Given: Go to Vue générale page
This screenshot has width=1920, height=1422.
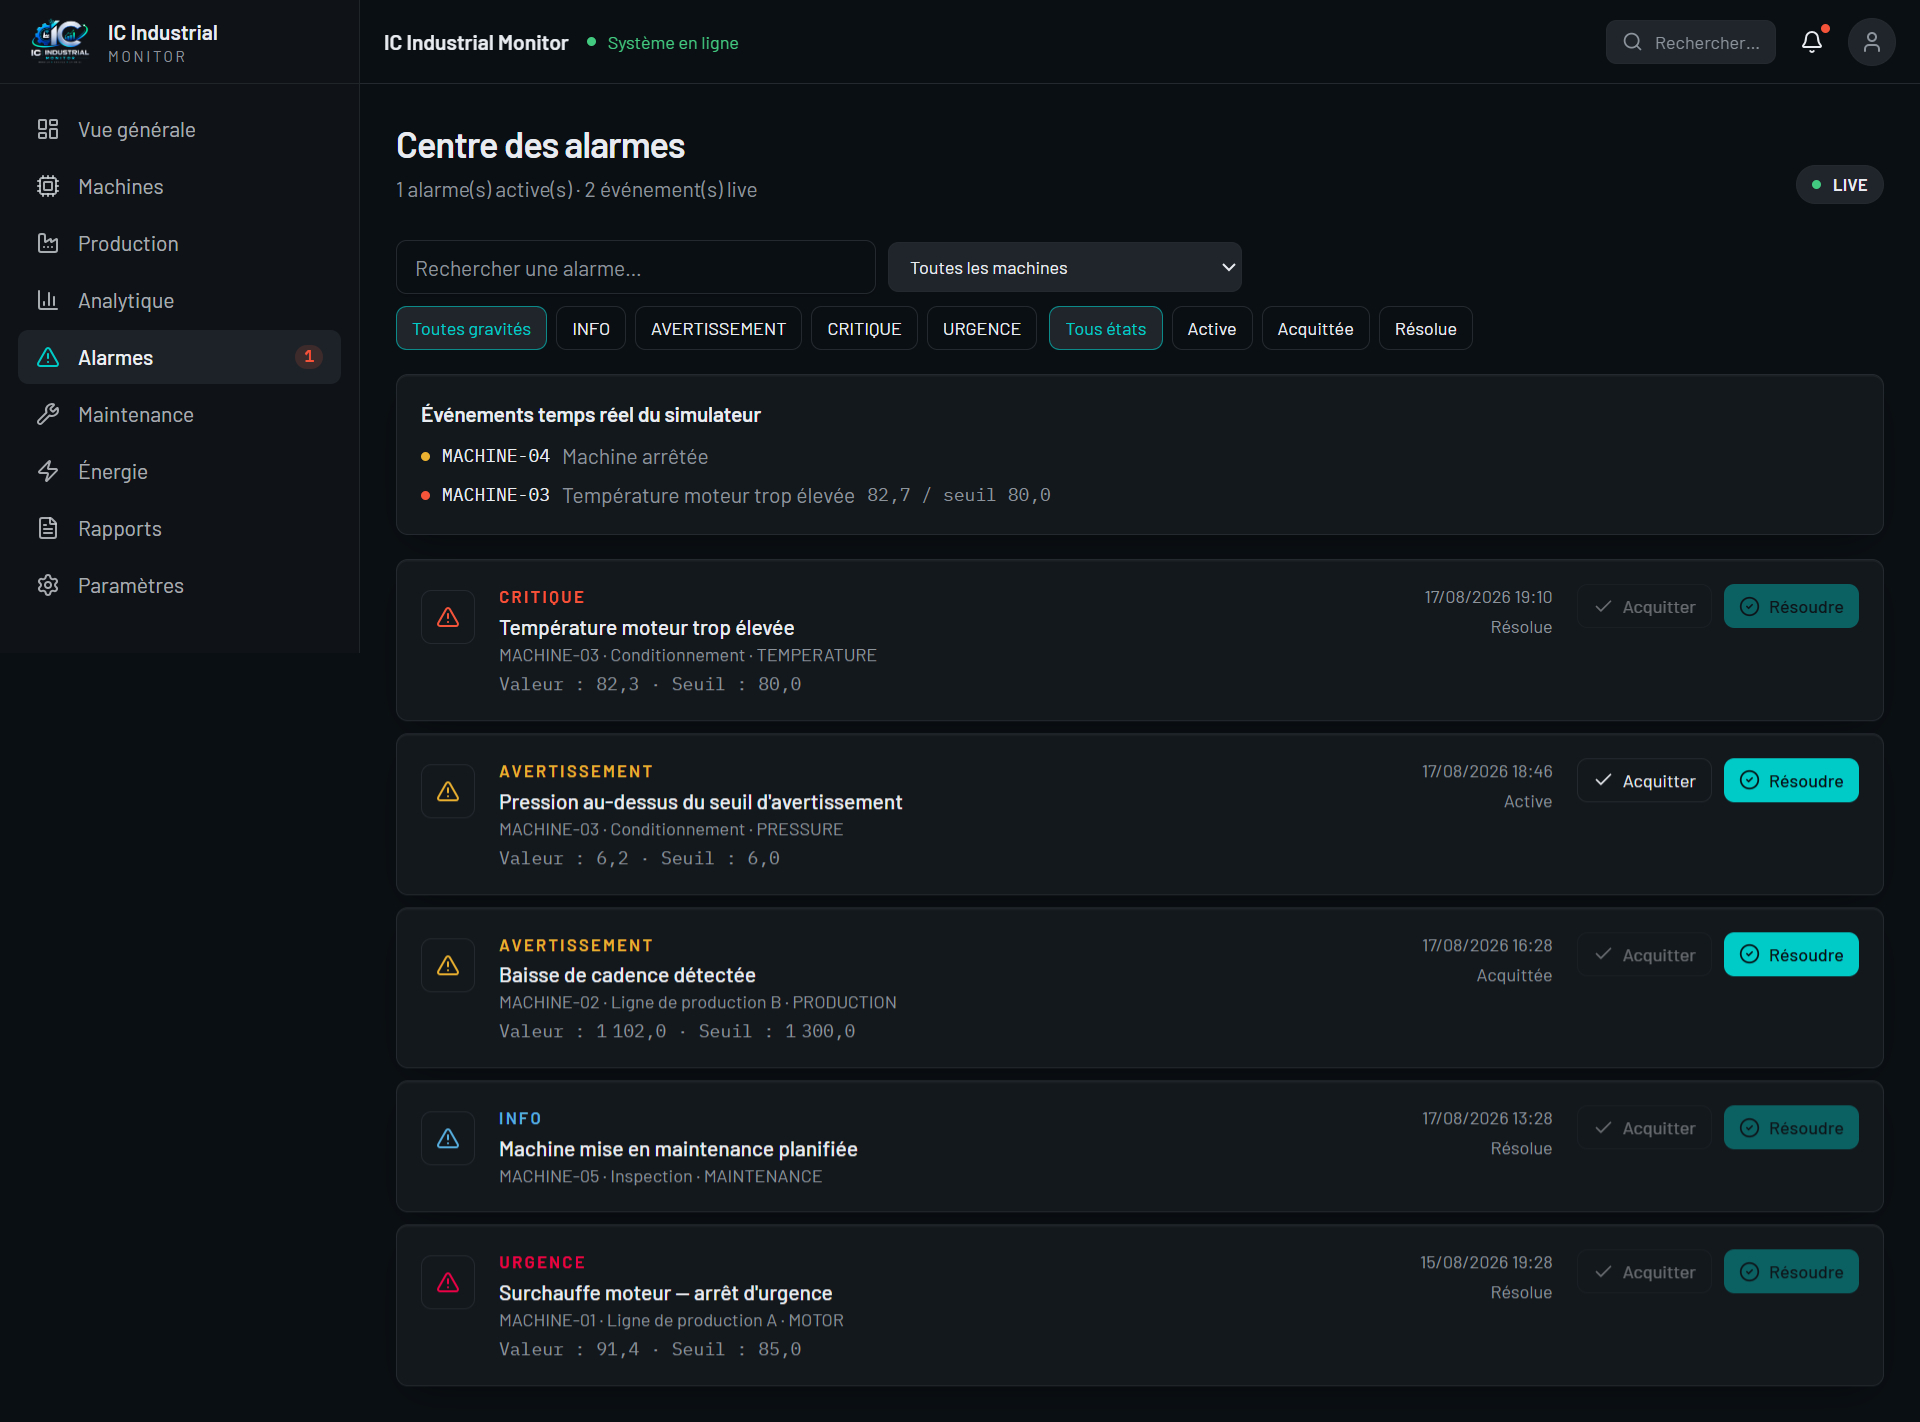Looking at the screenshot, I should [179, 129].
